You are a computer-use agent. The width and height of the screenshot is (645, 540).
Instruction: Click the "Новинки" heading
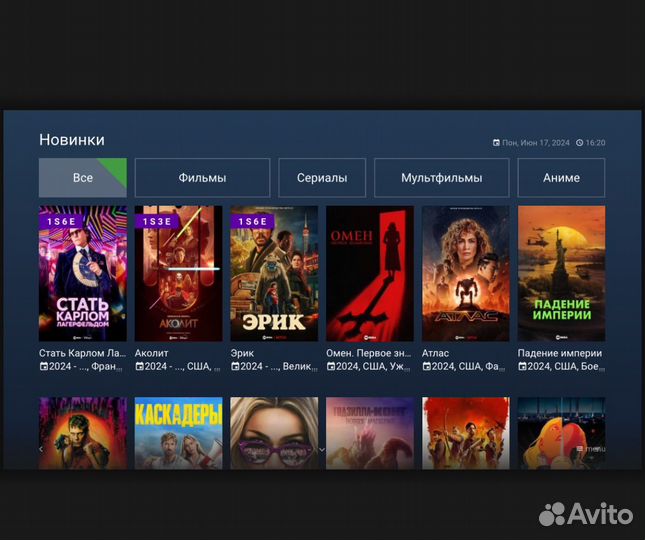(72, 140)
